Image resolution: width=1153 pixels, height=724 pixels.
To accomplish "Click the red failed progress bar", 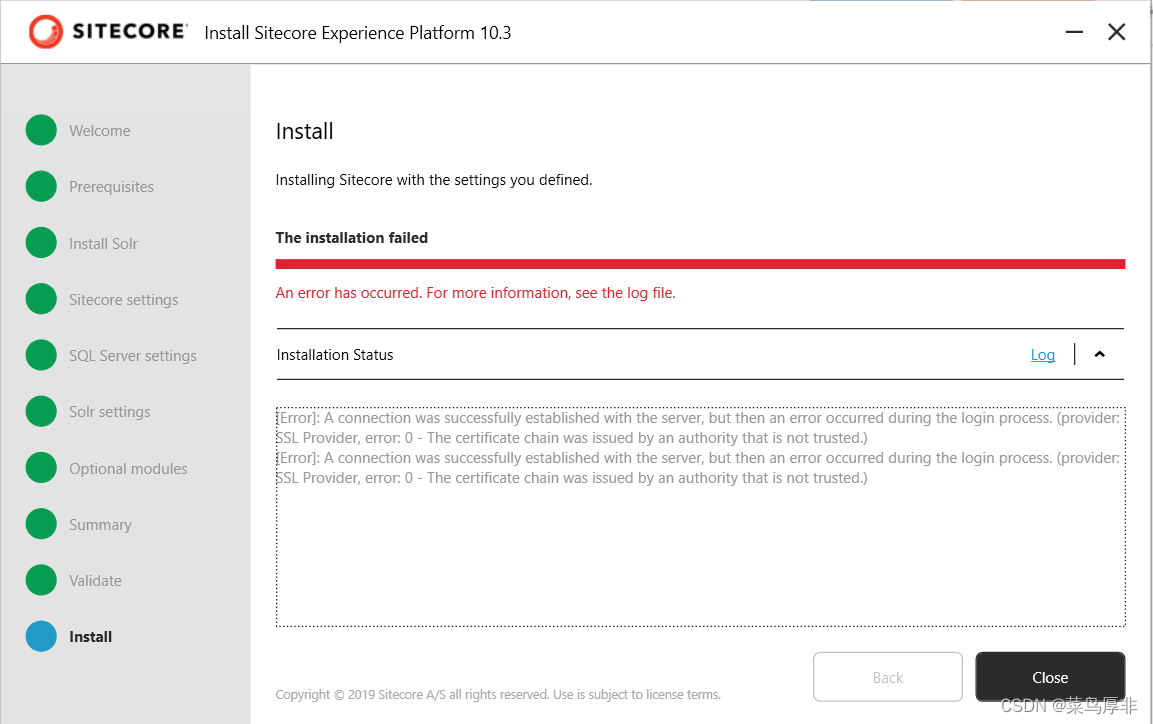I will click(x=700, y=264).
